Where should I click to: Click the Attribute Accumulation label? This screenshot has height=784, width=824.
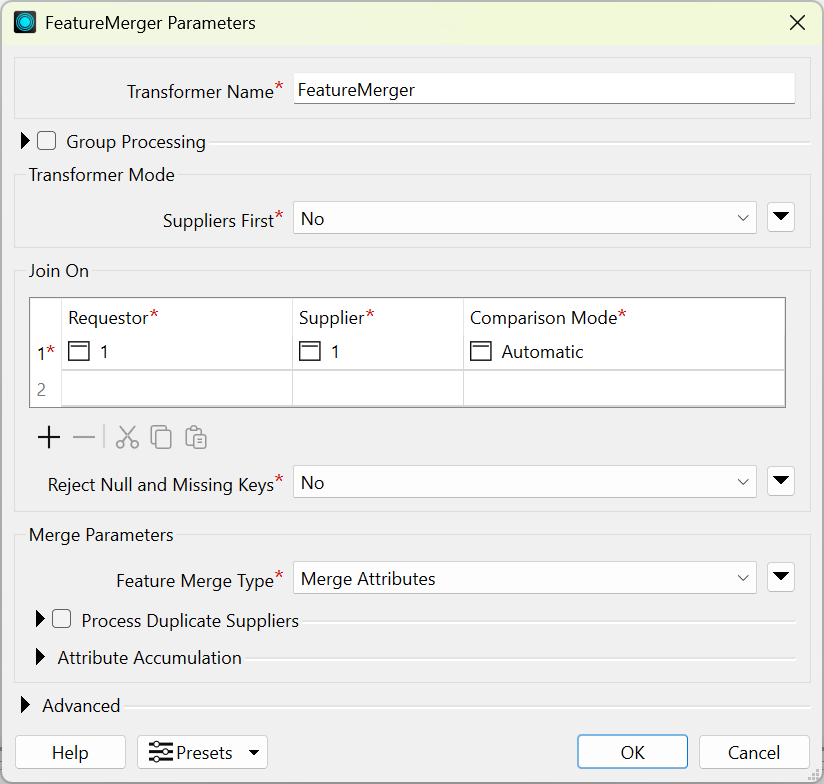pyautogui.click(x=149, y=657)
